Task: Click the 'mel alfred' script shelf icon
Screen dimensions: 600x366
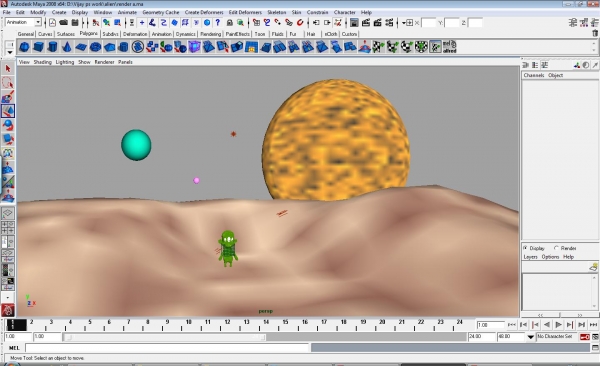Action: pyautogui.click(x=450, y=47)
